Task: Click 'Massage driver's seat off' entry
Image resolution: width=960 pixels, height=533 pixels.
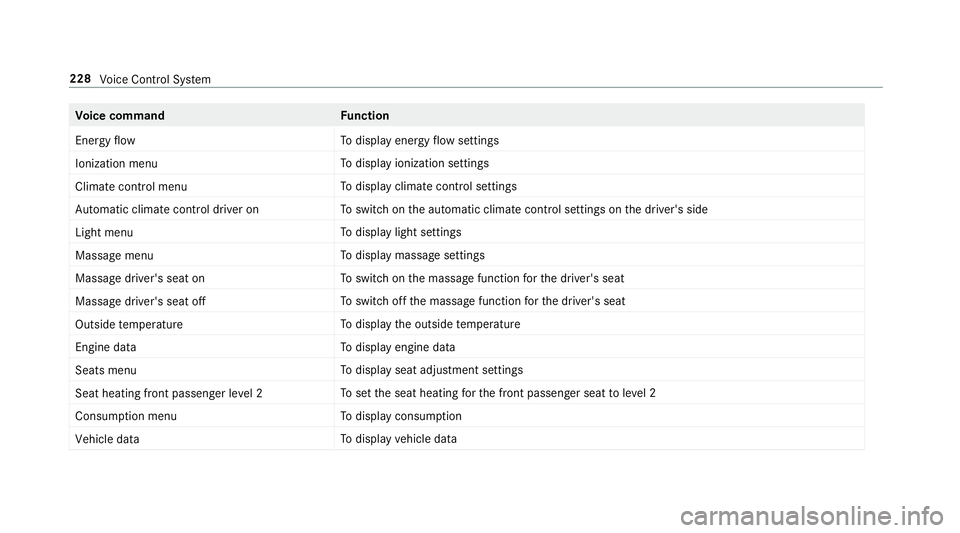Action: coord(140,301)
